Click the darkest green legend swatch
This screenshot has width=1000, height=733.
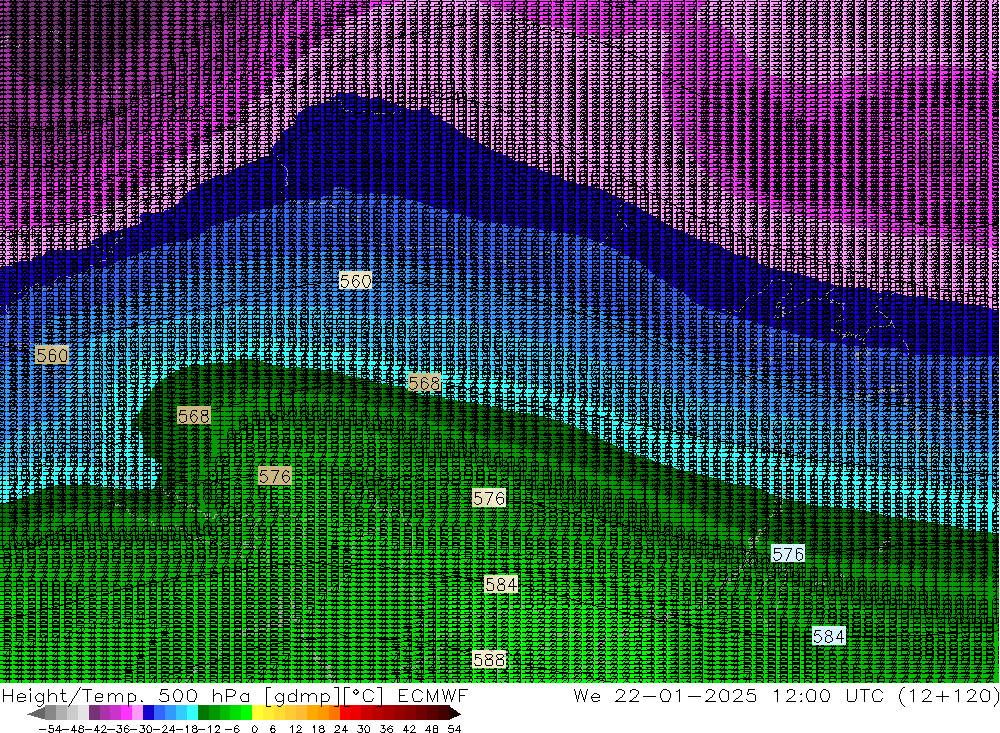tap(203, 713)
